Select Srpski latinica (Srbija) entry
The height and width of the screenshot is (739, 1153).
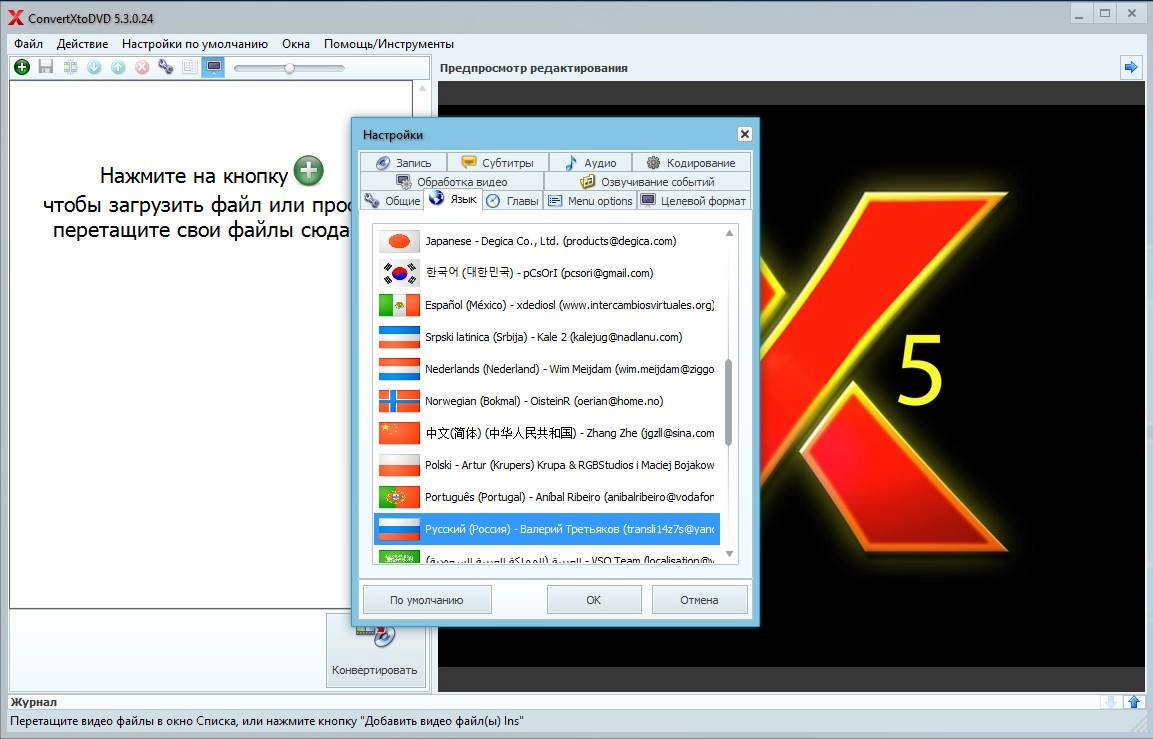pos(547,337)
